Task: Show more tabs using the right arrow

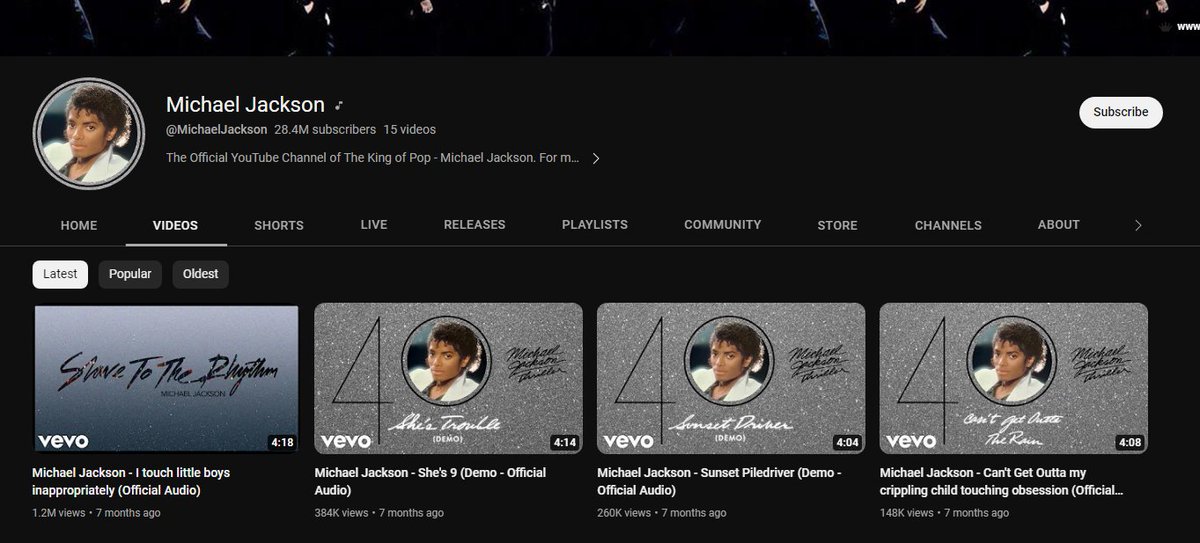Action: click(x=1138, y=225)
